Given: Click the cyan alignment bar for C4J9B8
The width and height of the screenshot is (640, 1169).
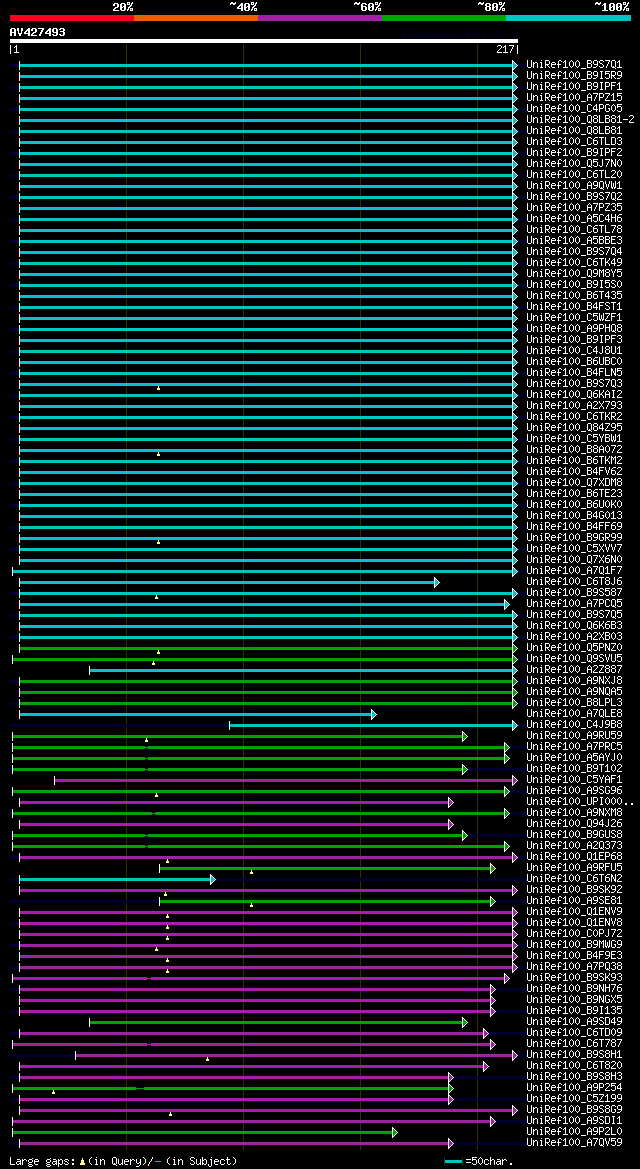Looking at the screenshot, I should pyautogui.click(x=373, y=725).
